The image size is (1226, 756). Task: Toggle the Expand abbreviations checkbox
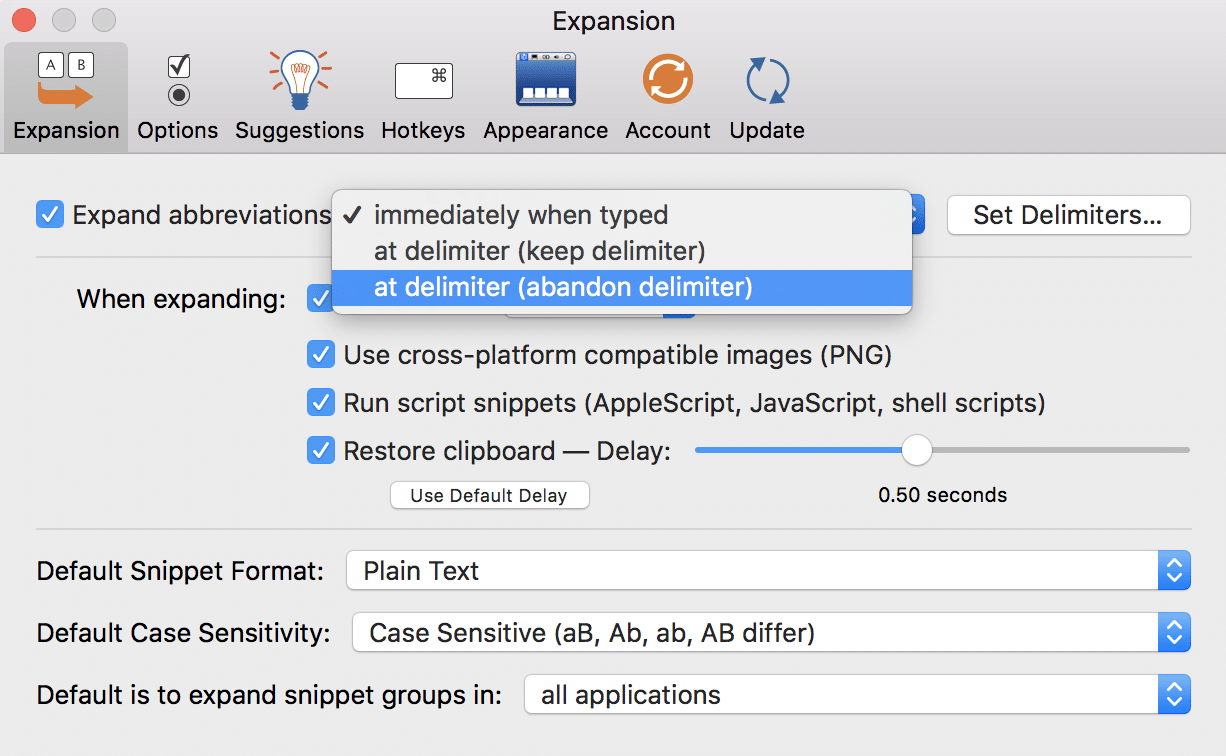pyautogui.click(x=50, y=215)
